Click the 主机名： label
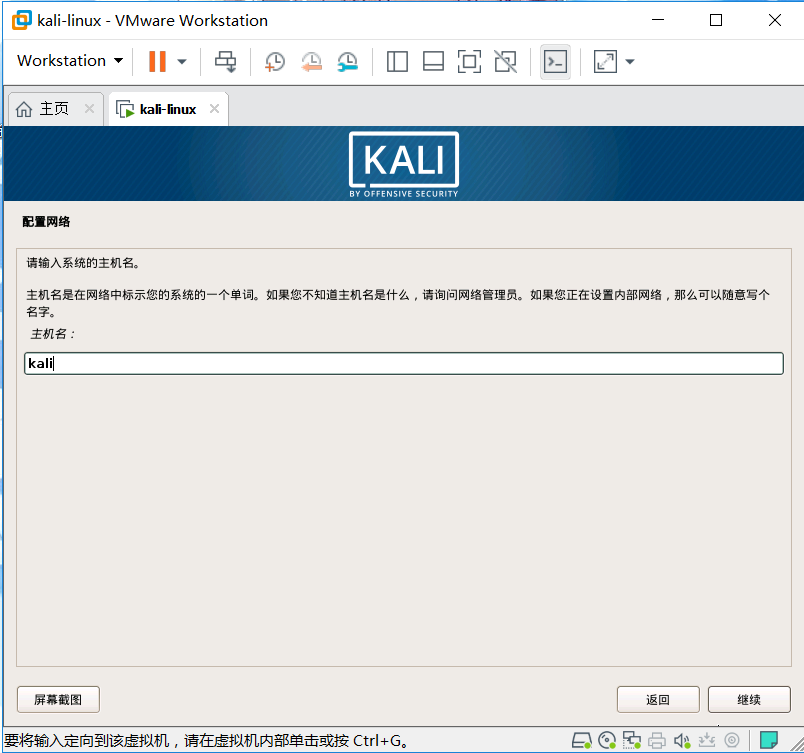This screenshot has height=753, width=804. point(53,334)
